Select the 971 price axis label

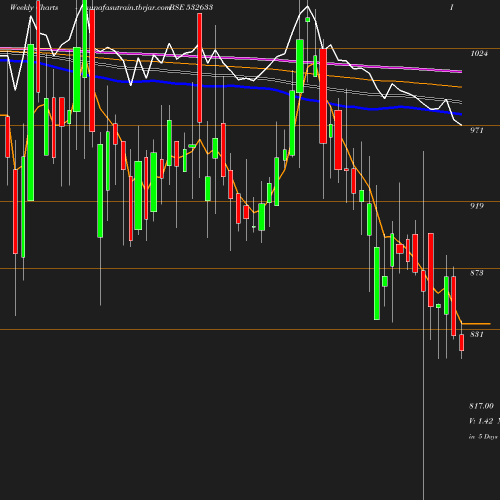477,130
